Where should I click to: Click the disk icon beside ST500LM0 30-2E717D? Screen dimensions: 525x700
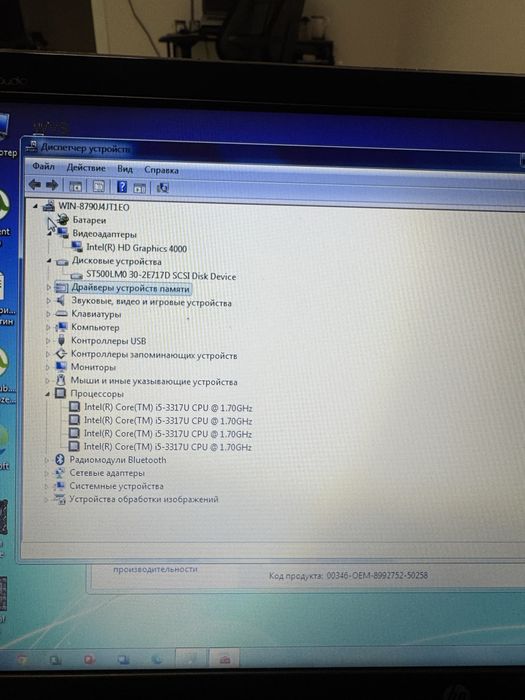pyautogui.click(x=76, y=276)
